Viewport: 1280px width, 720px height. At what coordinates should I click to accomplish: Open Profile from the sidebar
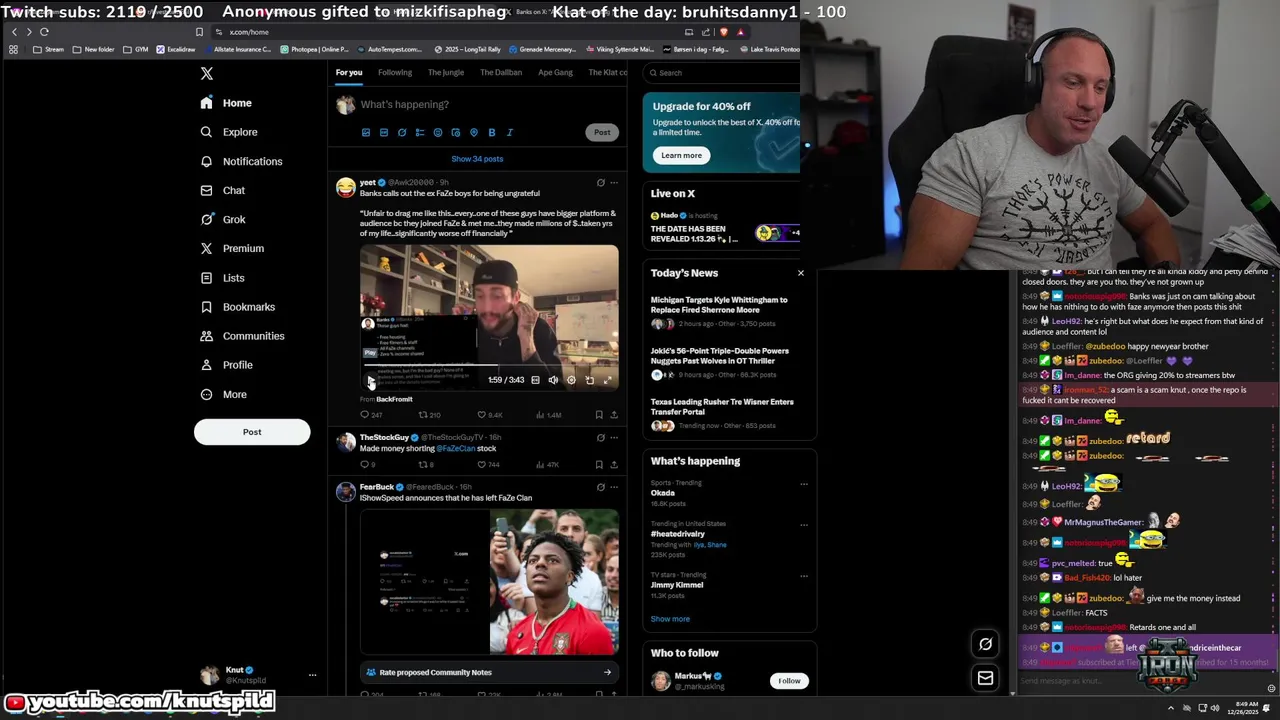click(226, 365)
